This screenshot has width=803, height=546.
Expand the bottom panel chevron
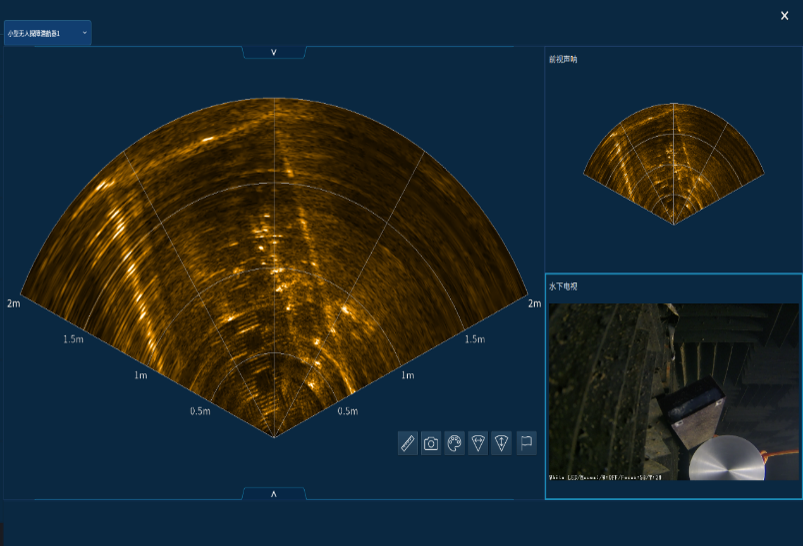point(274,493)
